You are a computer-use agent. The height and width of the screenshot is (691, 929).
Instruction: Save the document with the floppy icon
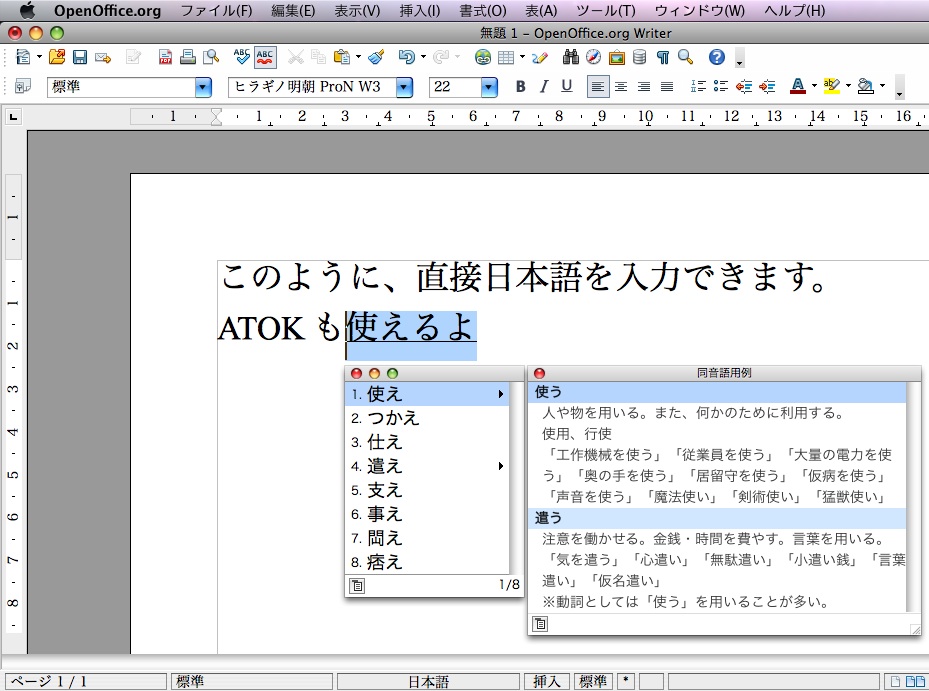click(x=79, y=57)
